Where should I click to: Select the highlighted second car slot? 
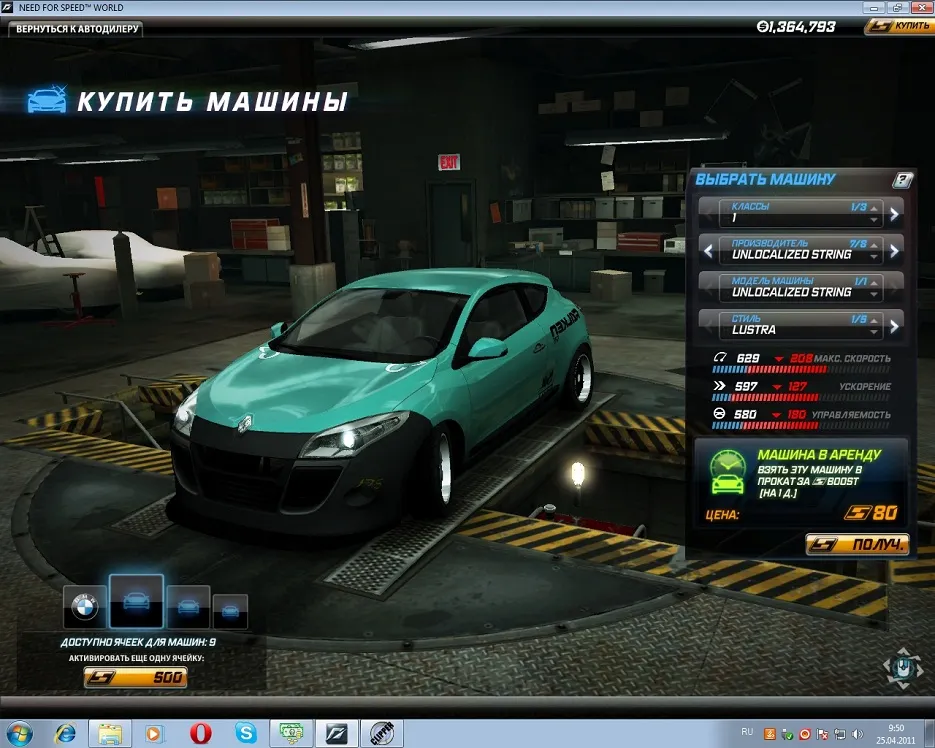[x=136, y=601]
